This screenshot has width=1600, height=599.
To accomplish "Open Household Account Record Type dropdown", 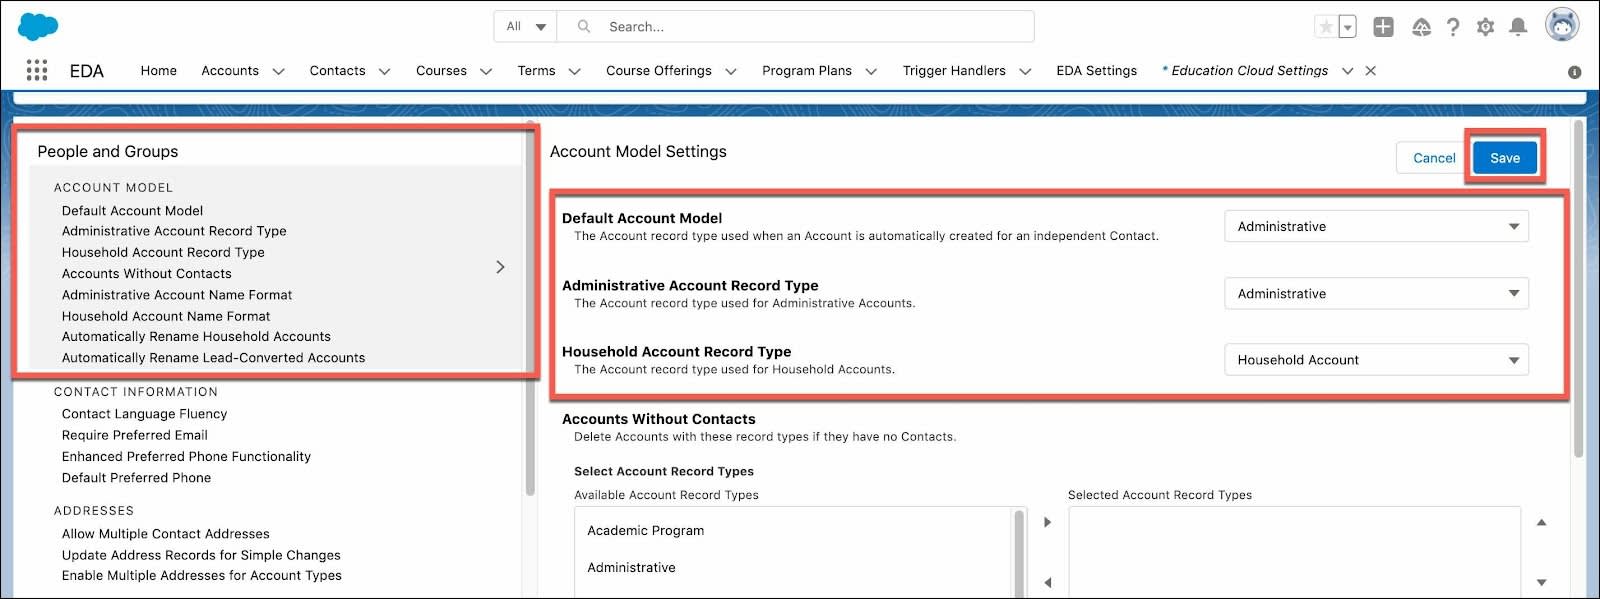I will (1376, 359).
